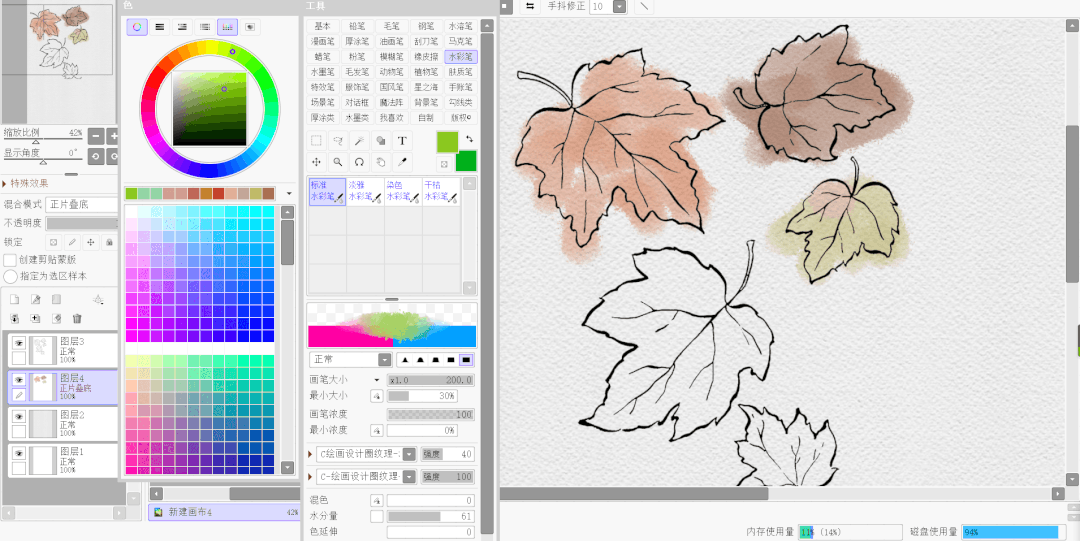Image resolution: width=1080 pixels, height=541 pixels.
Task: Create a new layer folder
Action: pos(56,299)
